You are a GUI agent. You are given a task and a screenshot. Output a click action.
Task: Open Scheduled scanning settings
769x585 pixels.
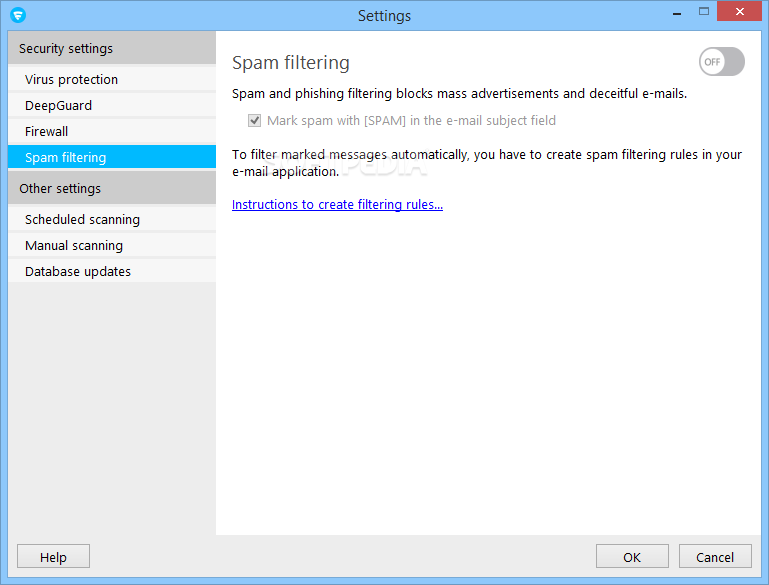point(112,219)
